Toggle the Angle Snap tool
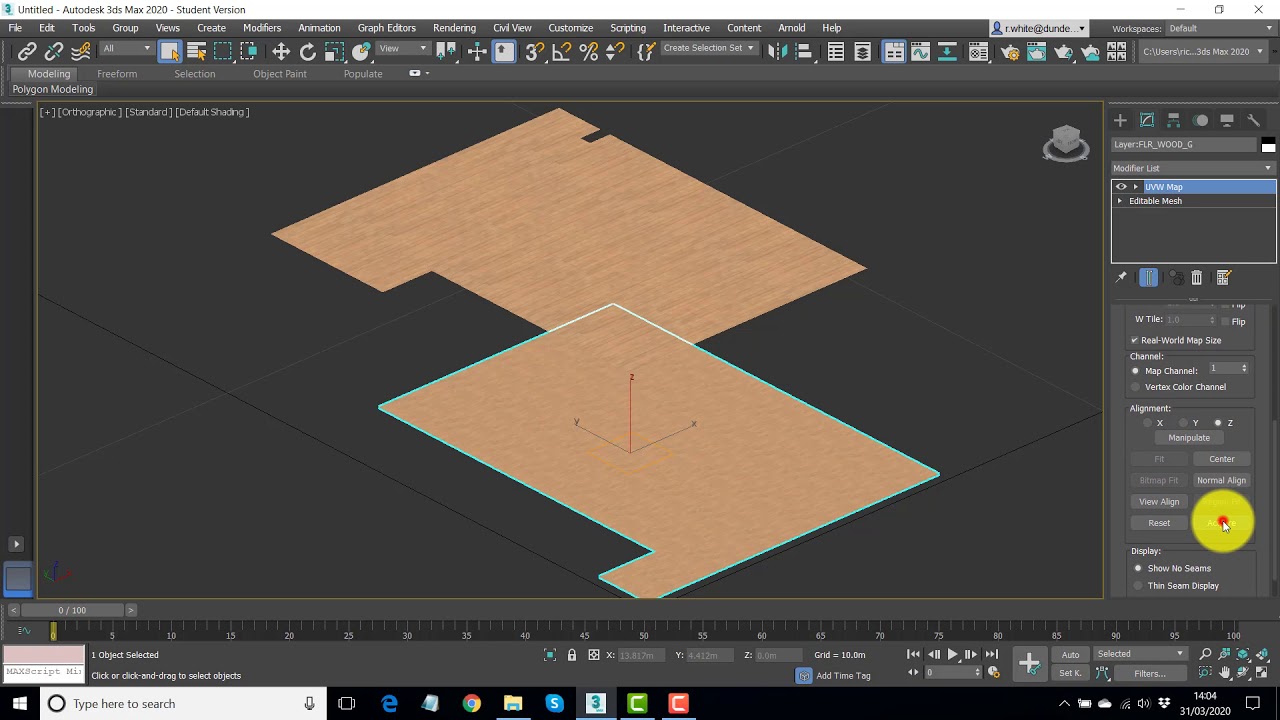The height and width of the screenshot is (720, 1280). [562, 51]
